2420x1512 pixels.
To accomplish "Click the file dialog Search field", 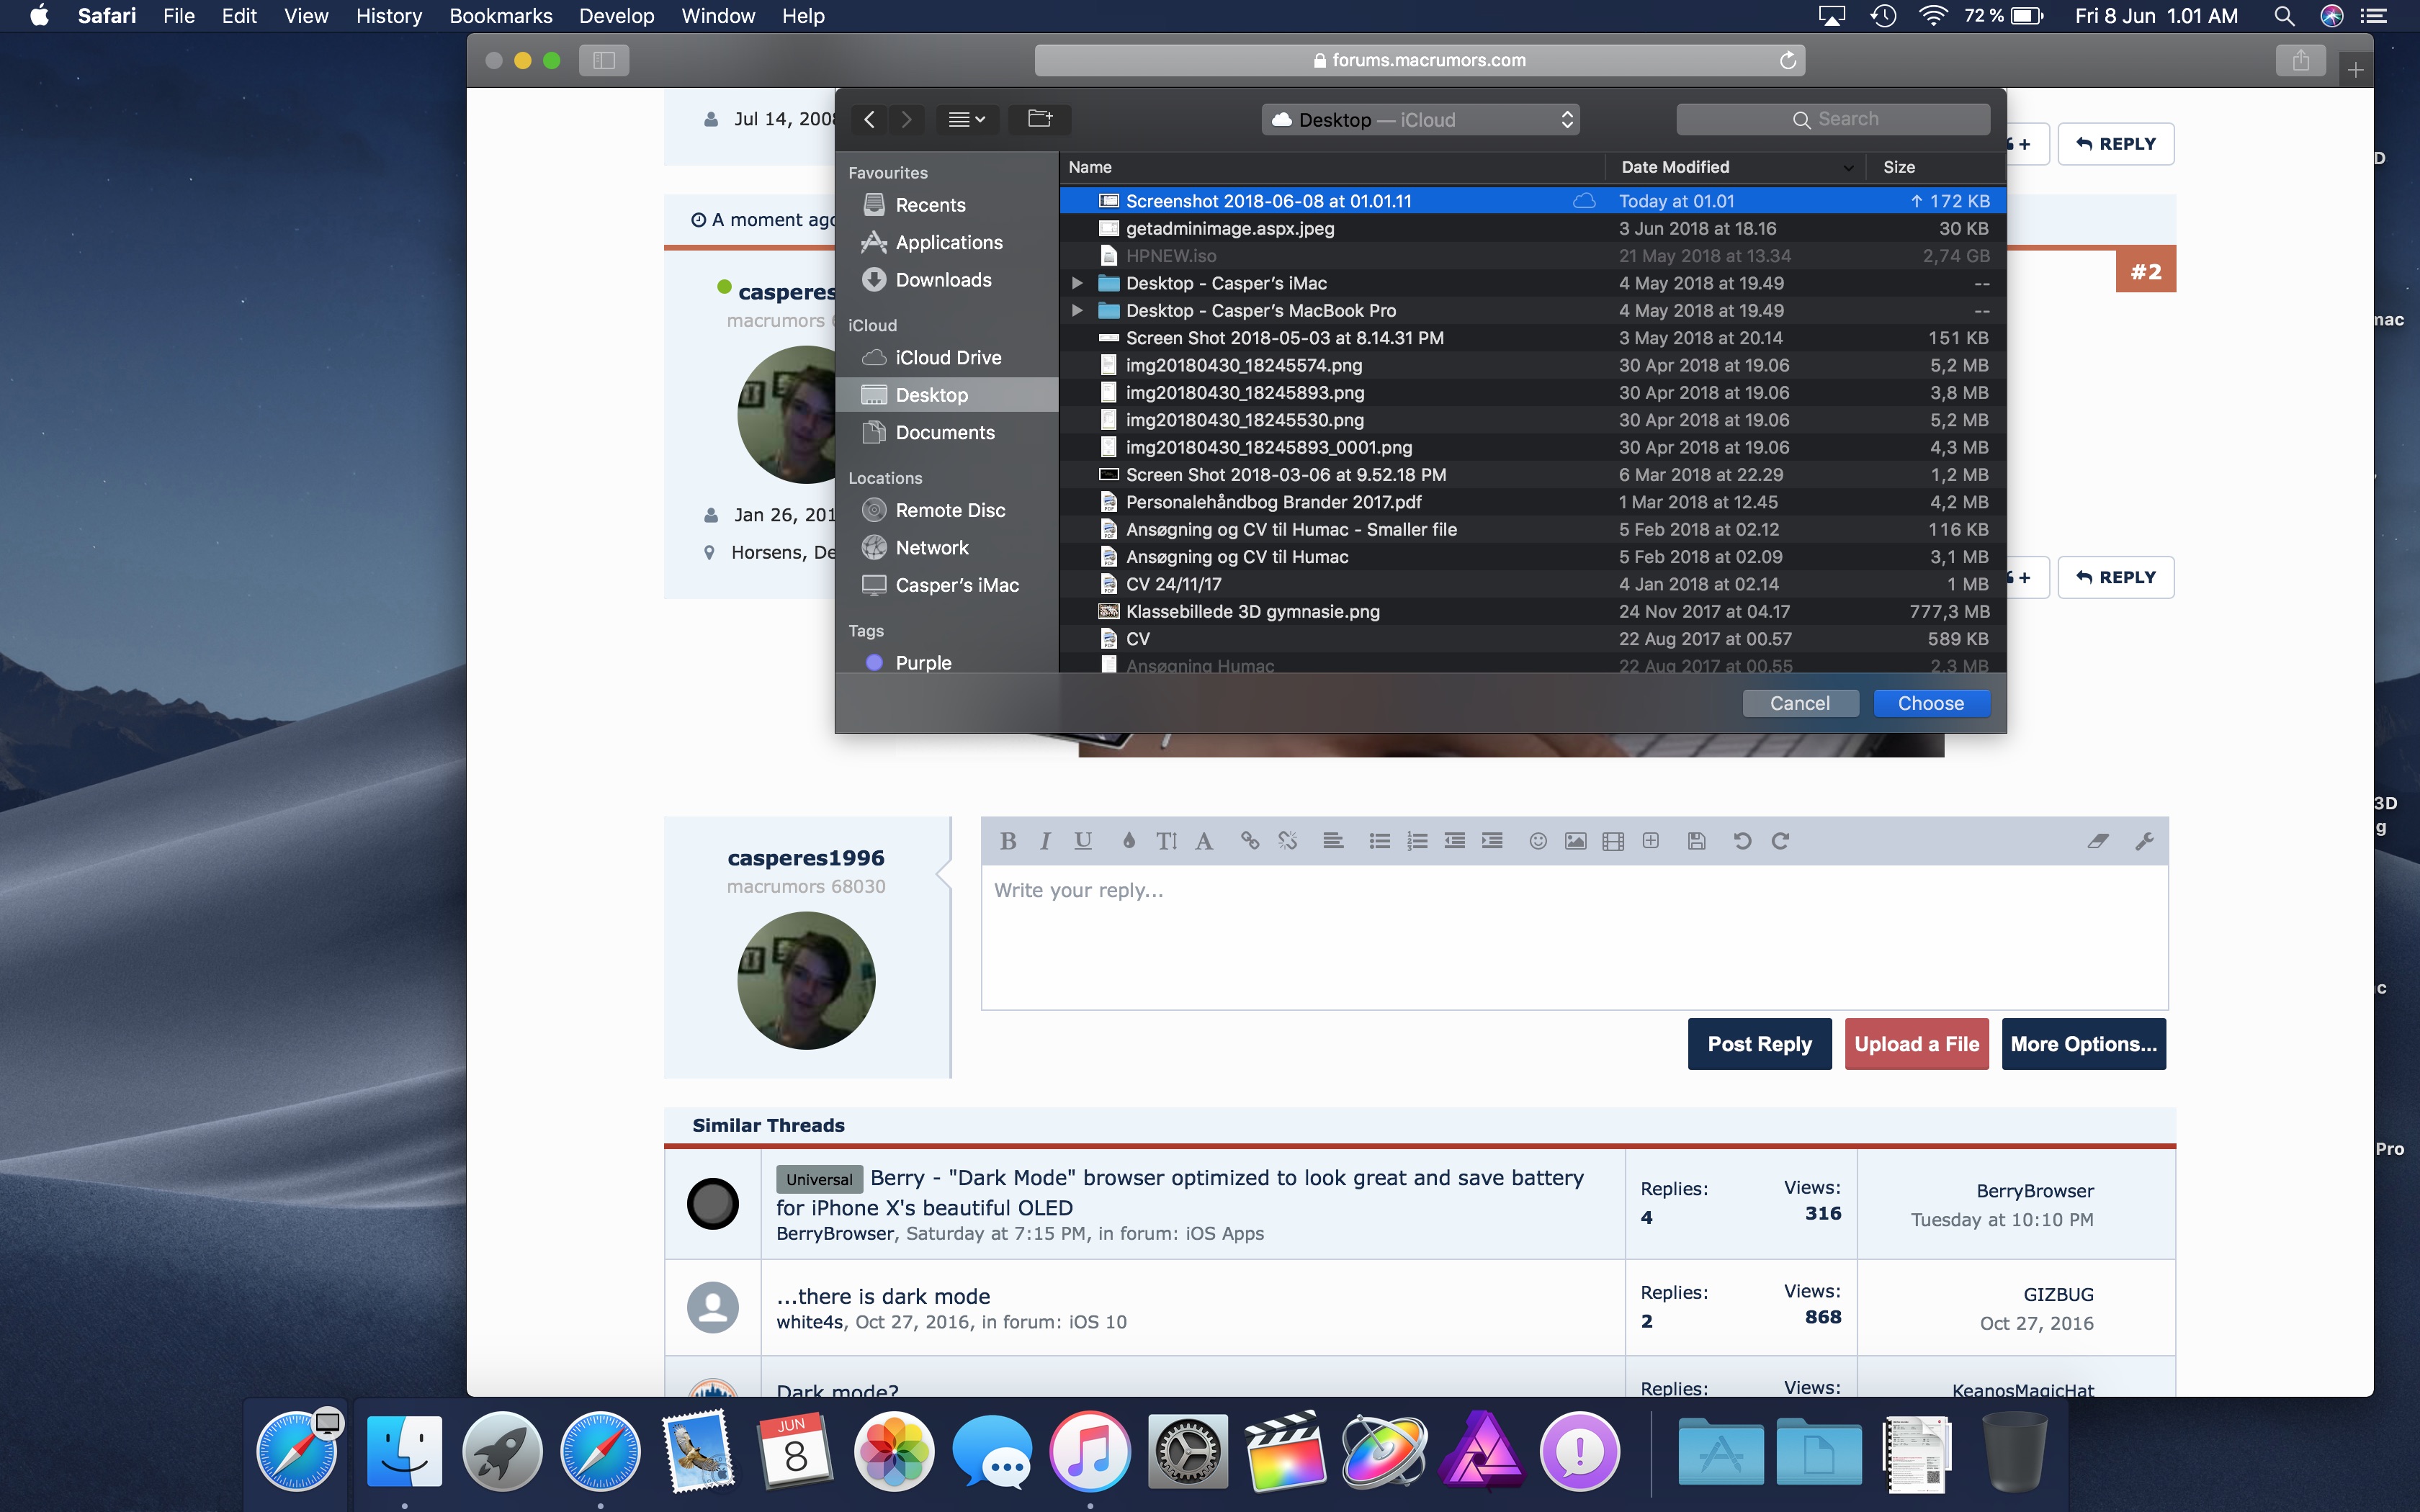I will coord(1833,119).
